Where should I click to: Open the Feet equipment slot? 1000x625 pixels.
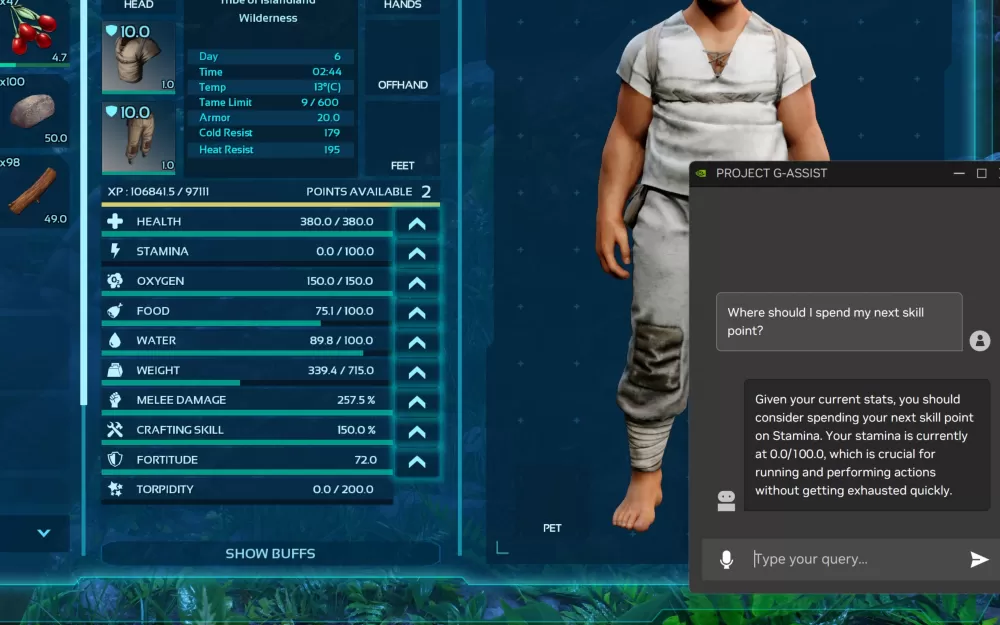pyautogui.click(x=402, y=138)
